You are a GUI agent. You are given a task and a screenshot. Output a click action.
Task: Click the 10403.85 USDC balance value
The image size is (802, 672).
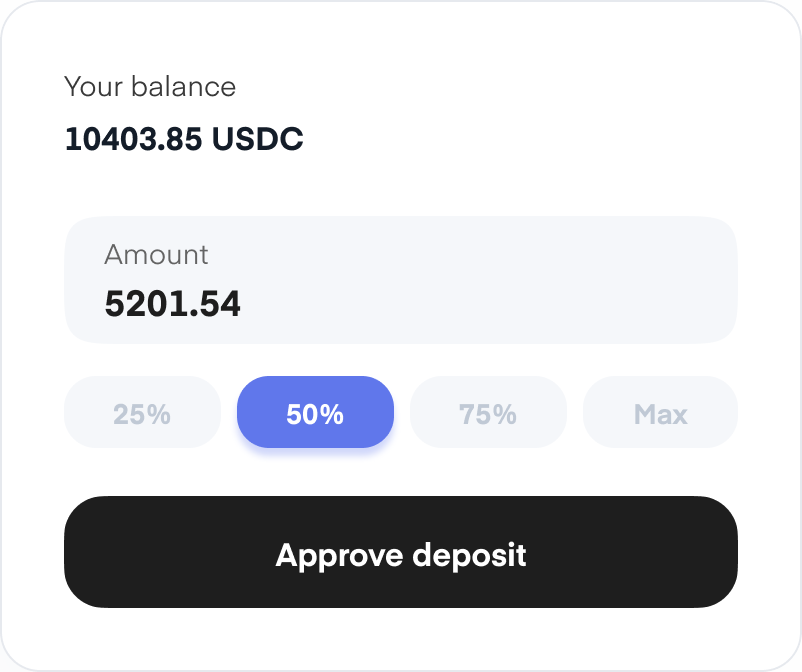pyautogui.click(x=184, y=139)
